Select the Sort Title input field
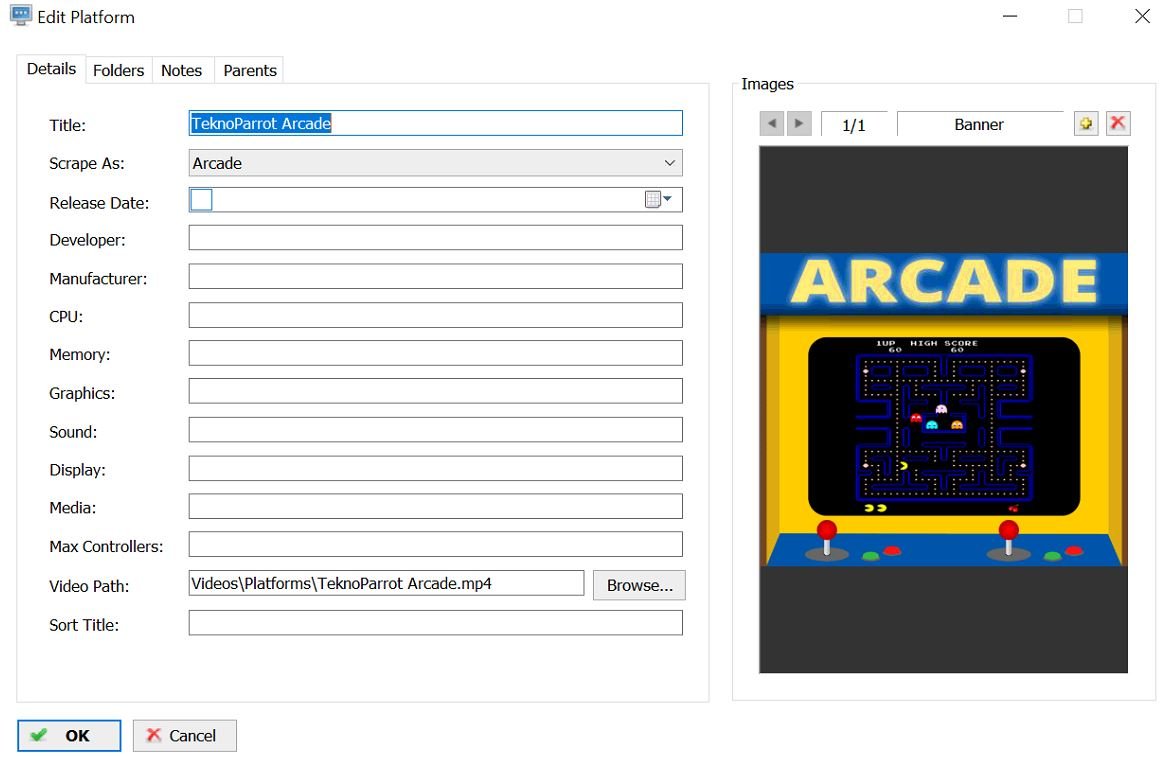Viewport: 1160px width, 757px height. tap(436, 622)
